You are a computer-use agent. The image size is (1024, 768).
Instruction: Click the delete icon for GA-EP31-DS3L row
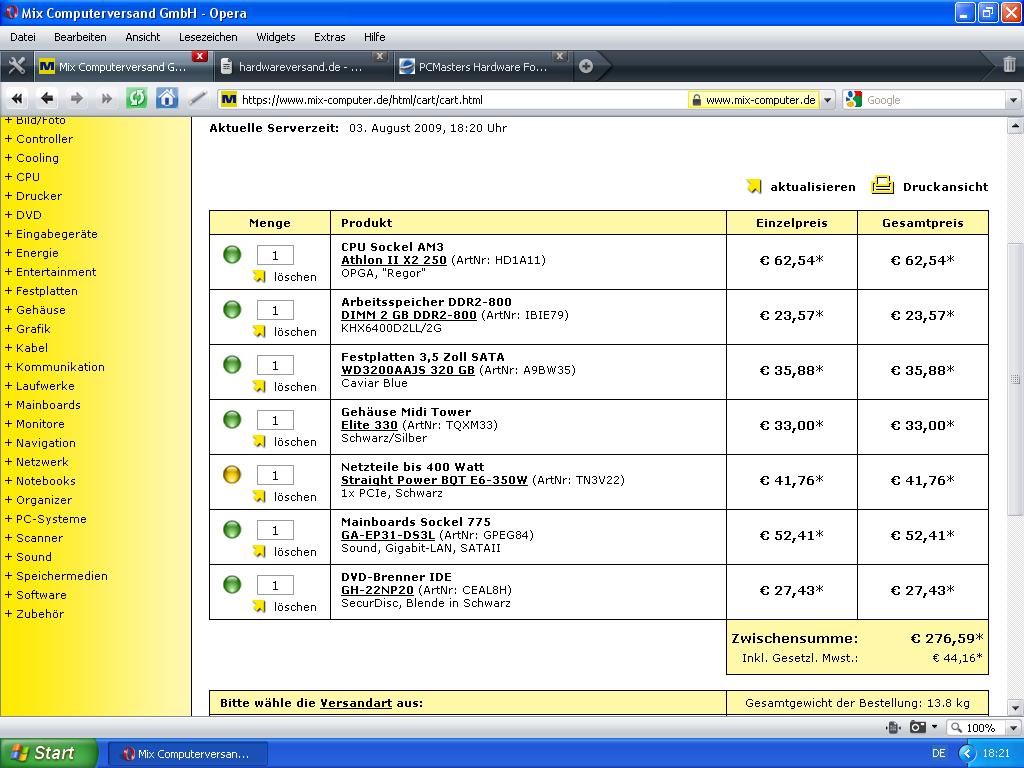pyautogui.click(x=259, y=552)
